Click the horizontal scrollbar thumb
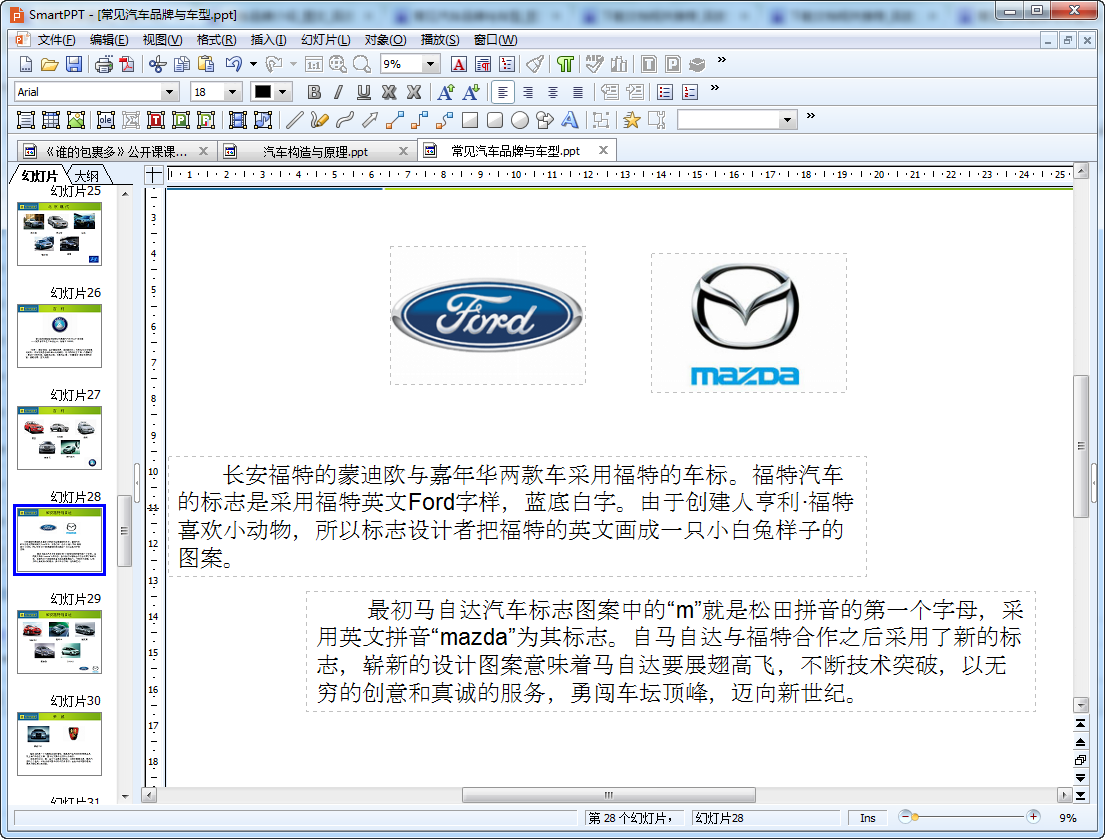This screenshot has width=1105, height=839. 609,795
